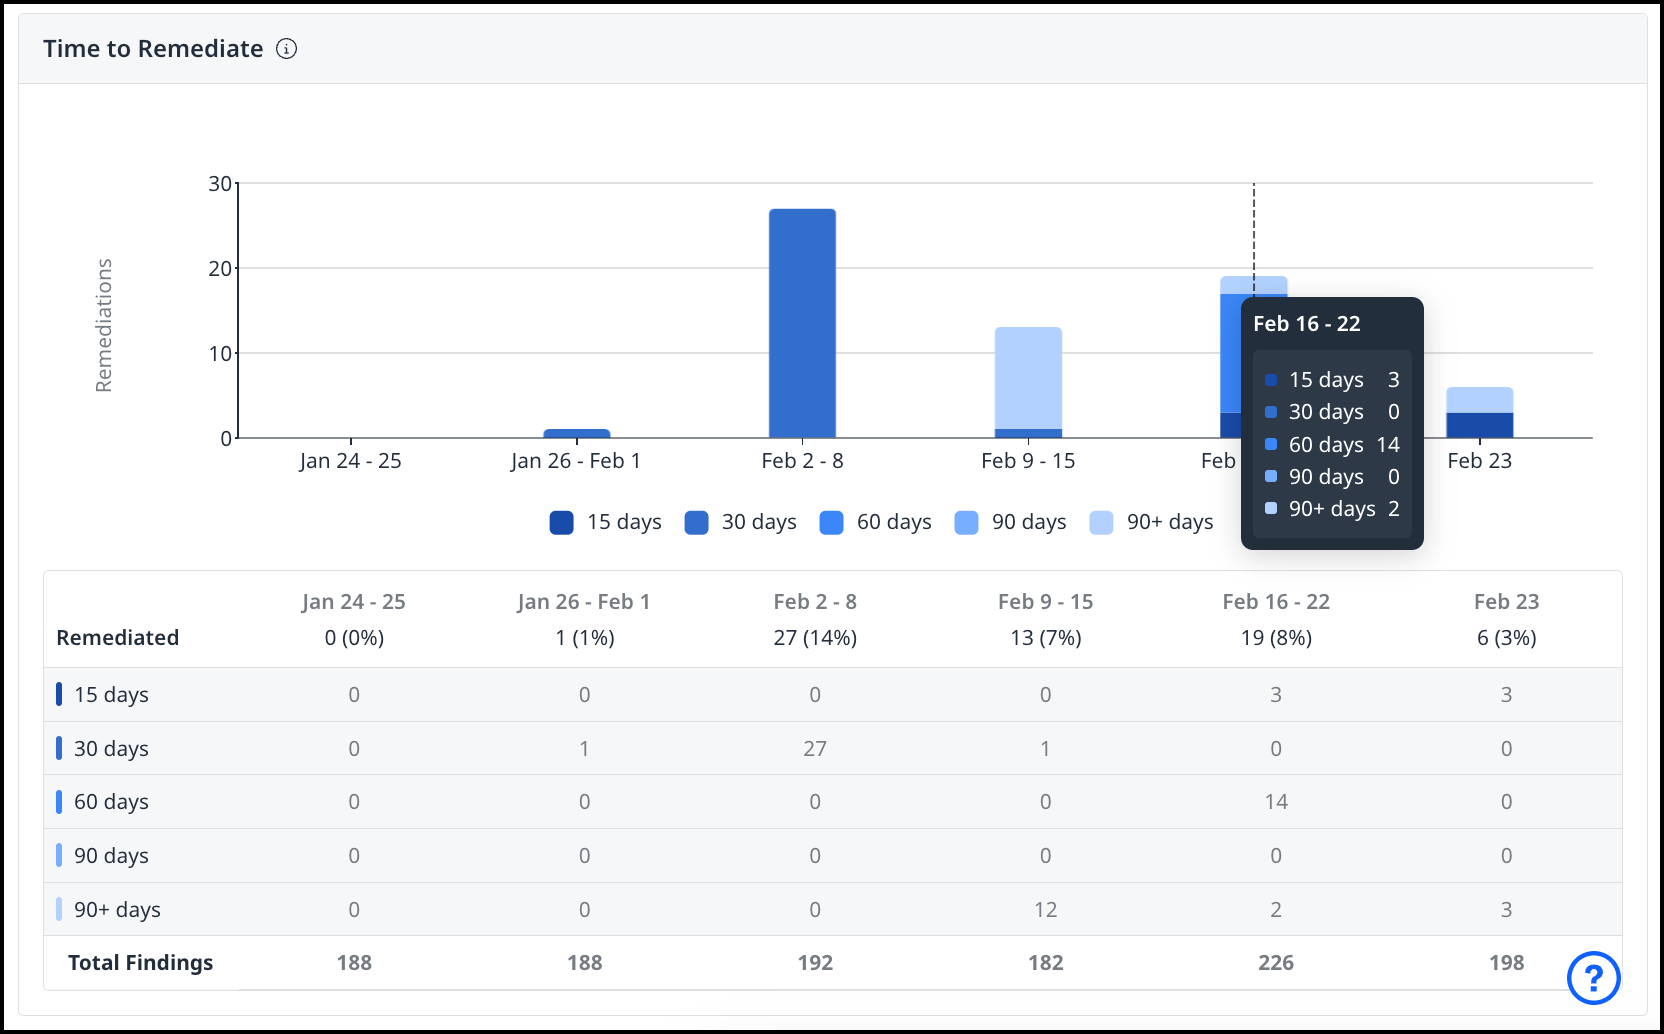Hide the 60 days legend series
The width and height of the screenshot is (1664, 1034).
point(875,522)
